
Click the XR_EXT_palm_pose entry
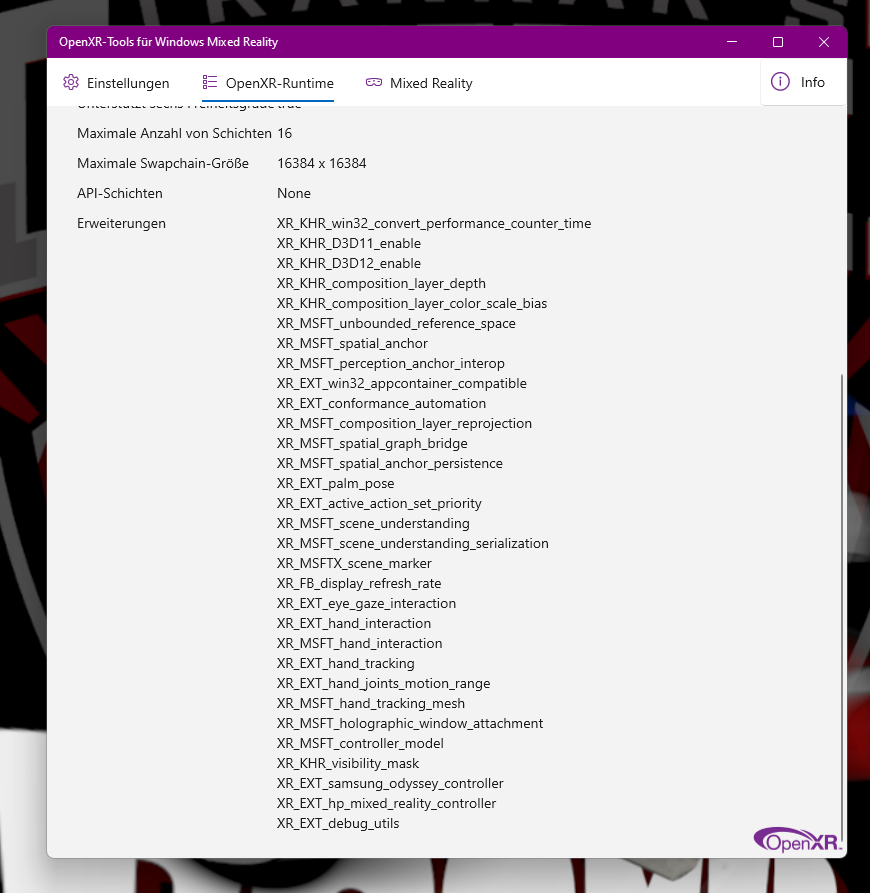pos(335,484)
